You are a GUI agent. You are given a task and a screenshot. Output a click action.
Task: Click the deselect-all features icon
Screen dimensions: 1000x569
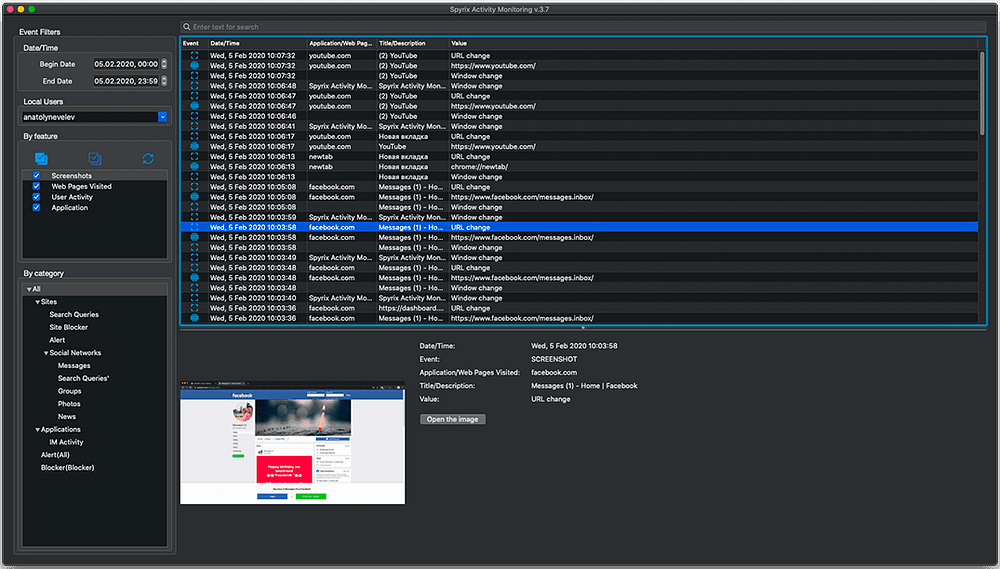coord(95,158)
